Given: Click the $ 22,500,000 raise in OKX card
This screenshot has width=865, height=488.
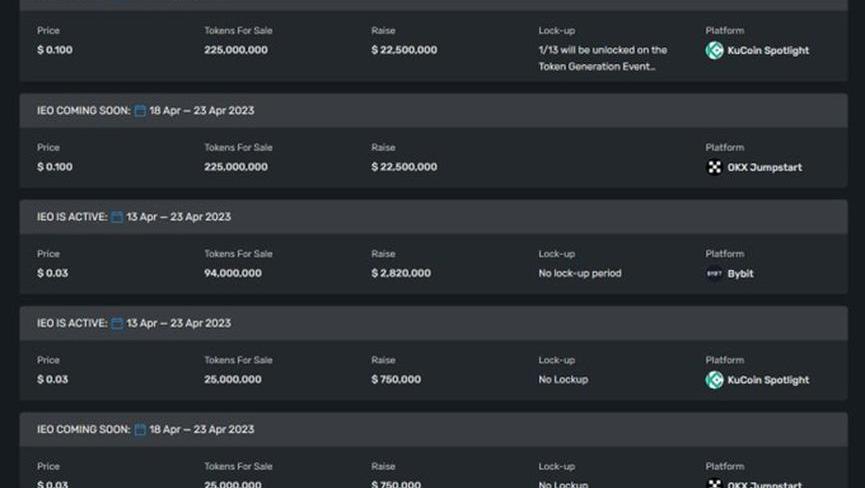Looking at the screenshot, I should pyautogui.click(x=404, y=167).
